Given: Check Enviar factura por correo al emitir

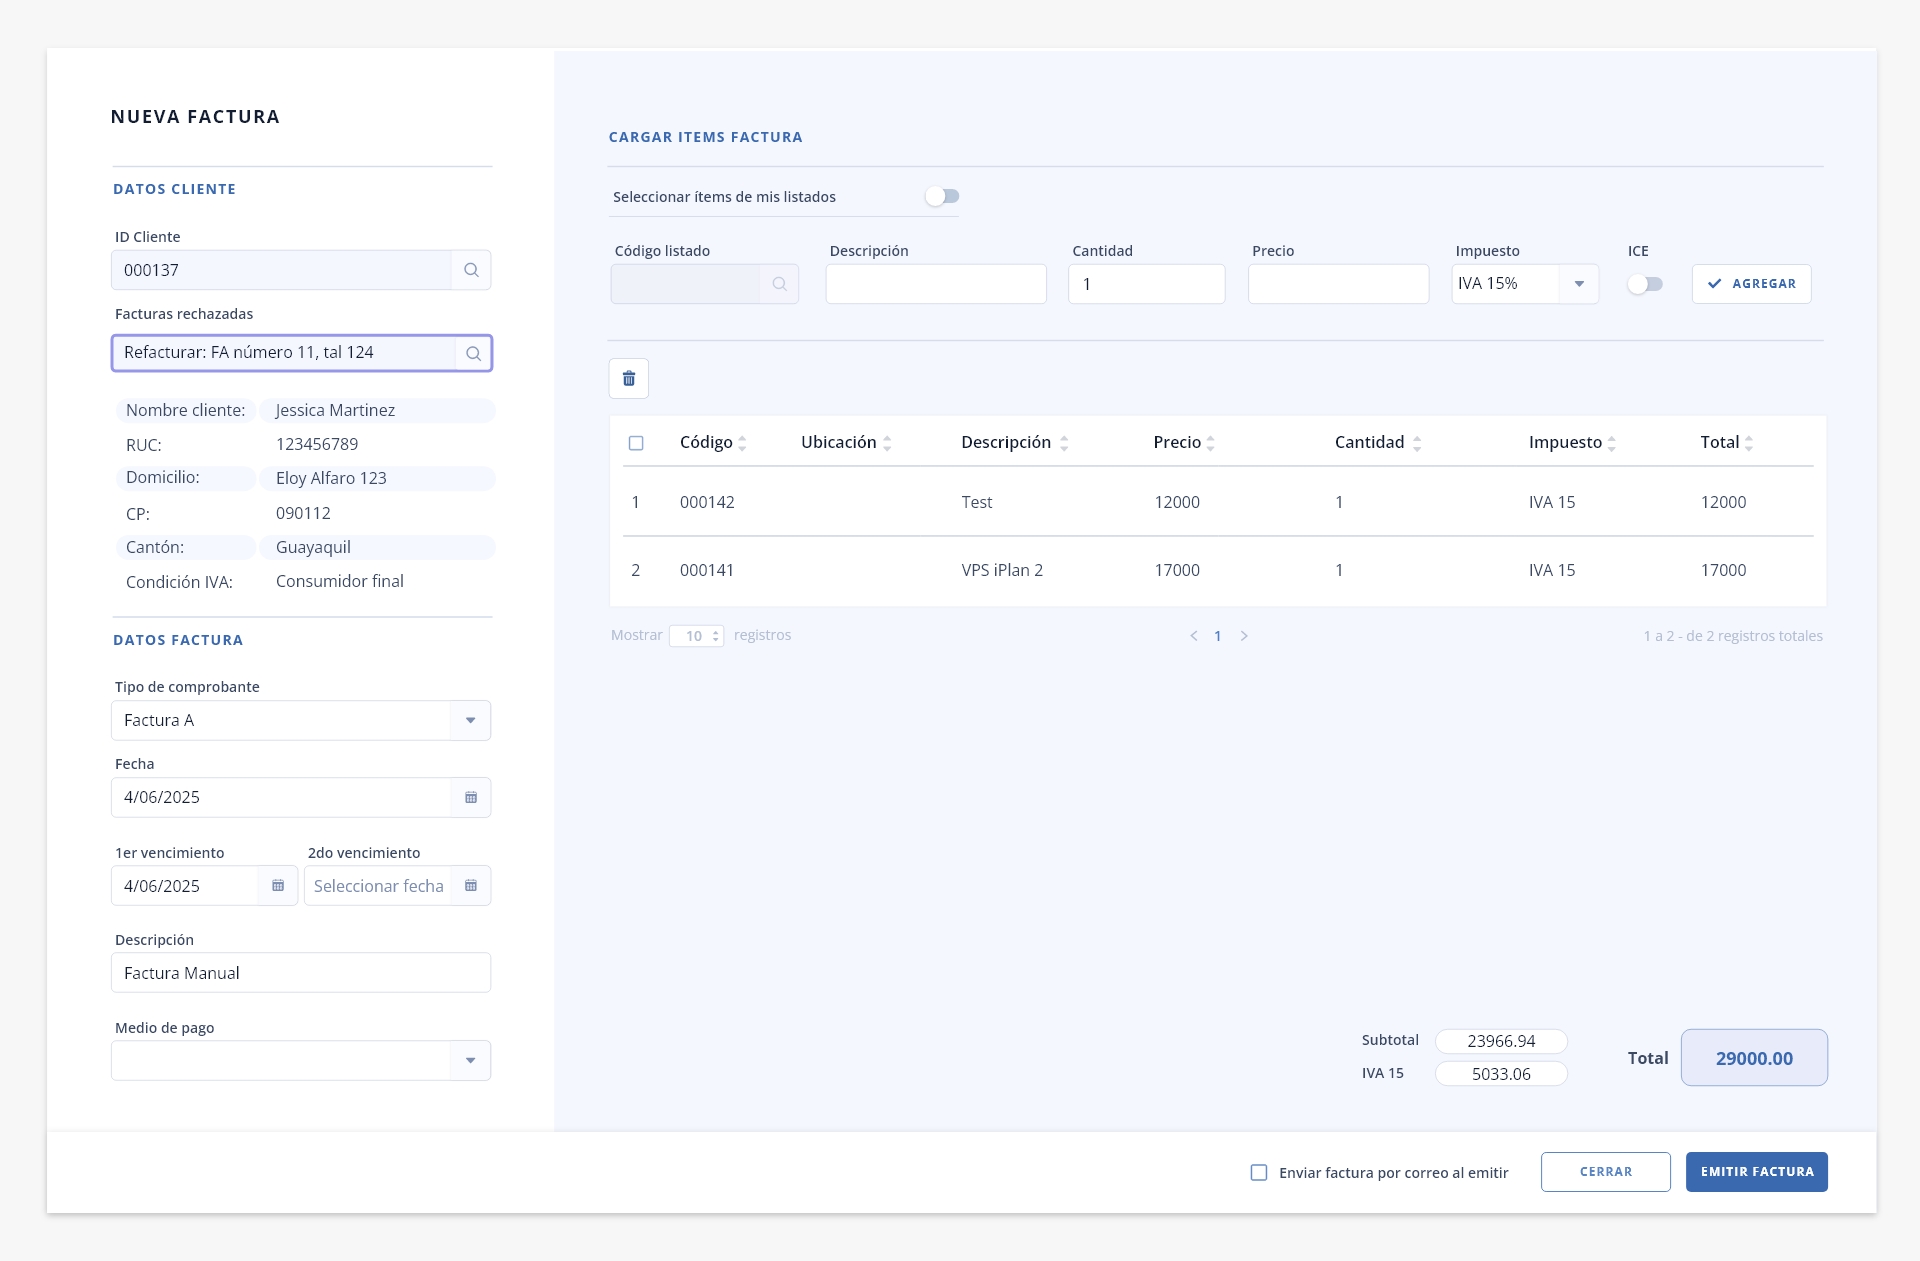Looking at the screenshot, I should pos(1259,1172).
